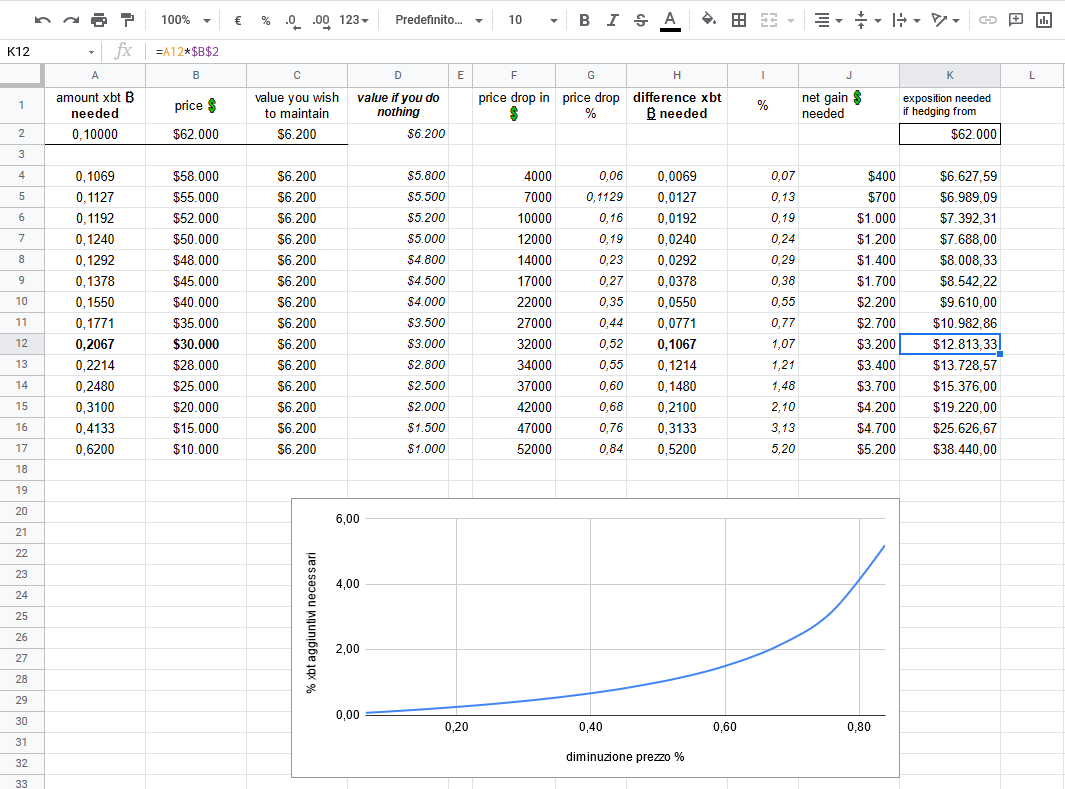Click the 'value you wish to maintain' header cell

(x=297, y=105)
